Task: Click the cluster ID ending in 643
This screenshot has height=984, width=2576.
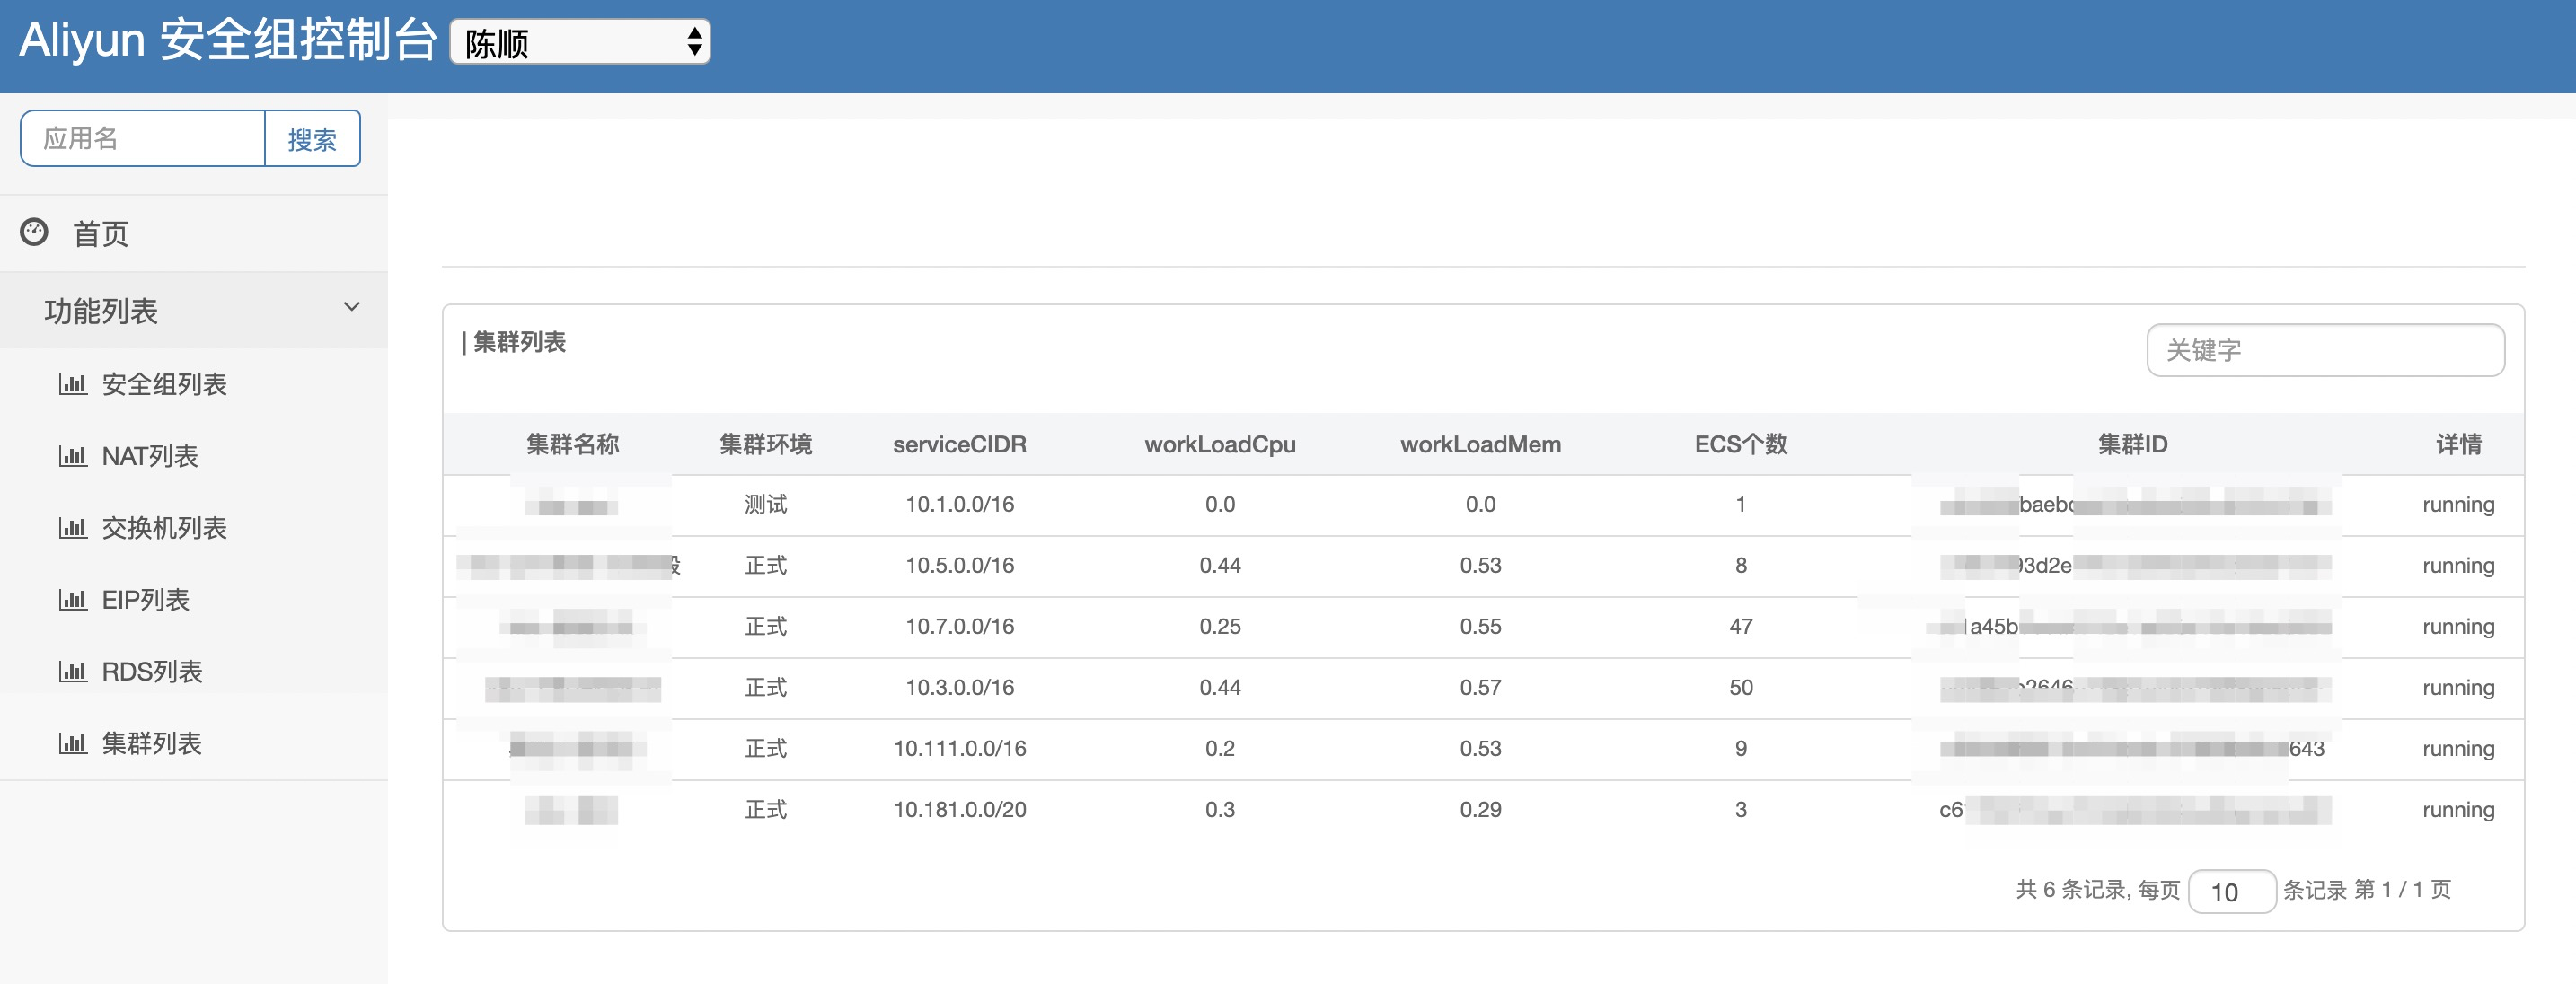Action: coord(2133,748)
